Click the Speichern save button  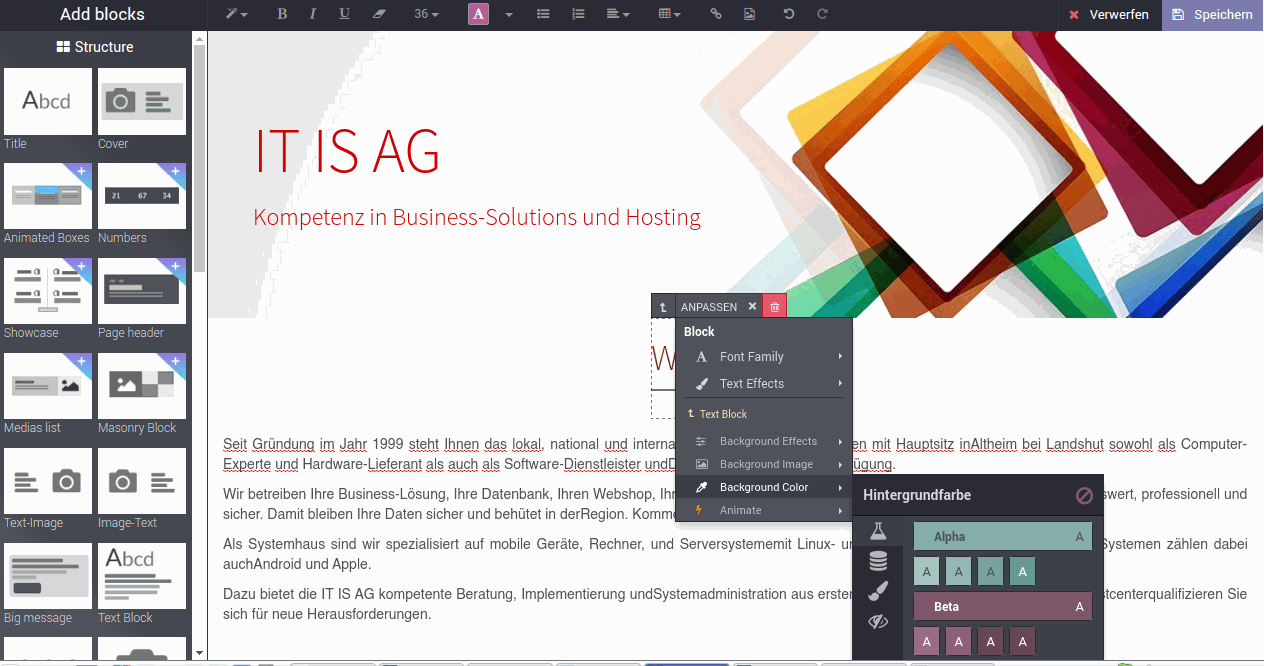[x=1213, y=15]
